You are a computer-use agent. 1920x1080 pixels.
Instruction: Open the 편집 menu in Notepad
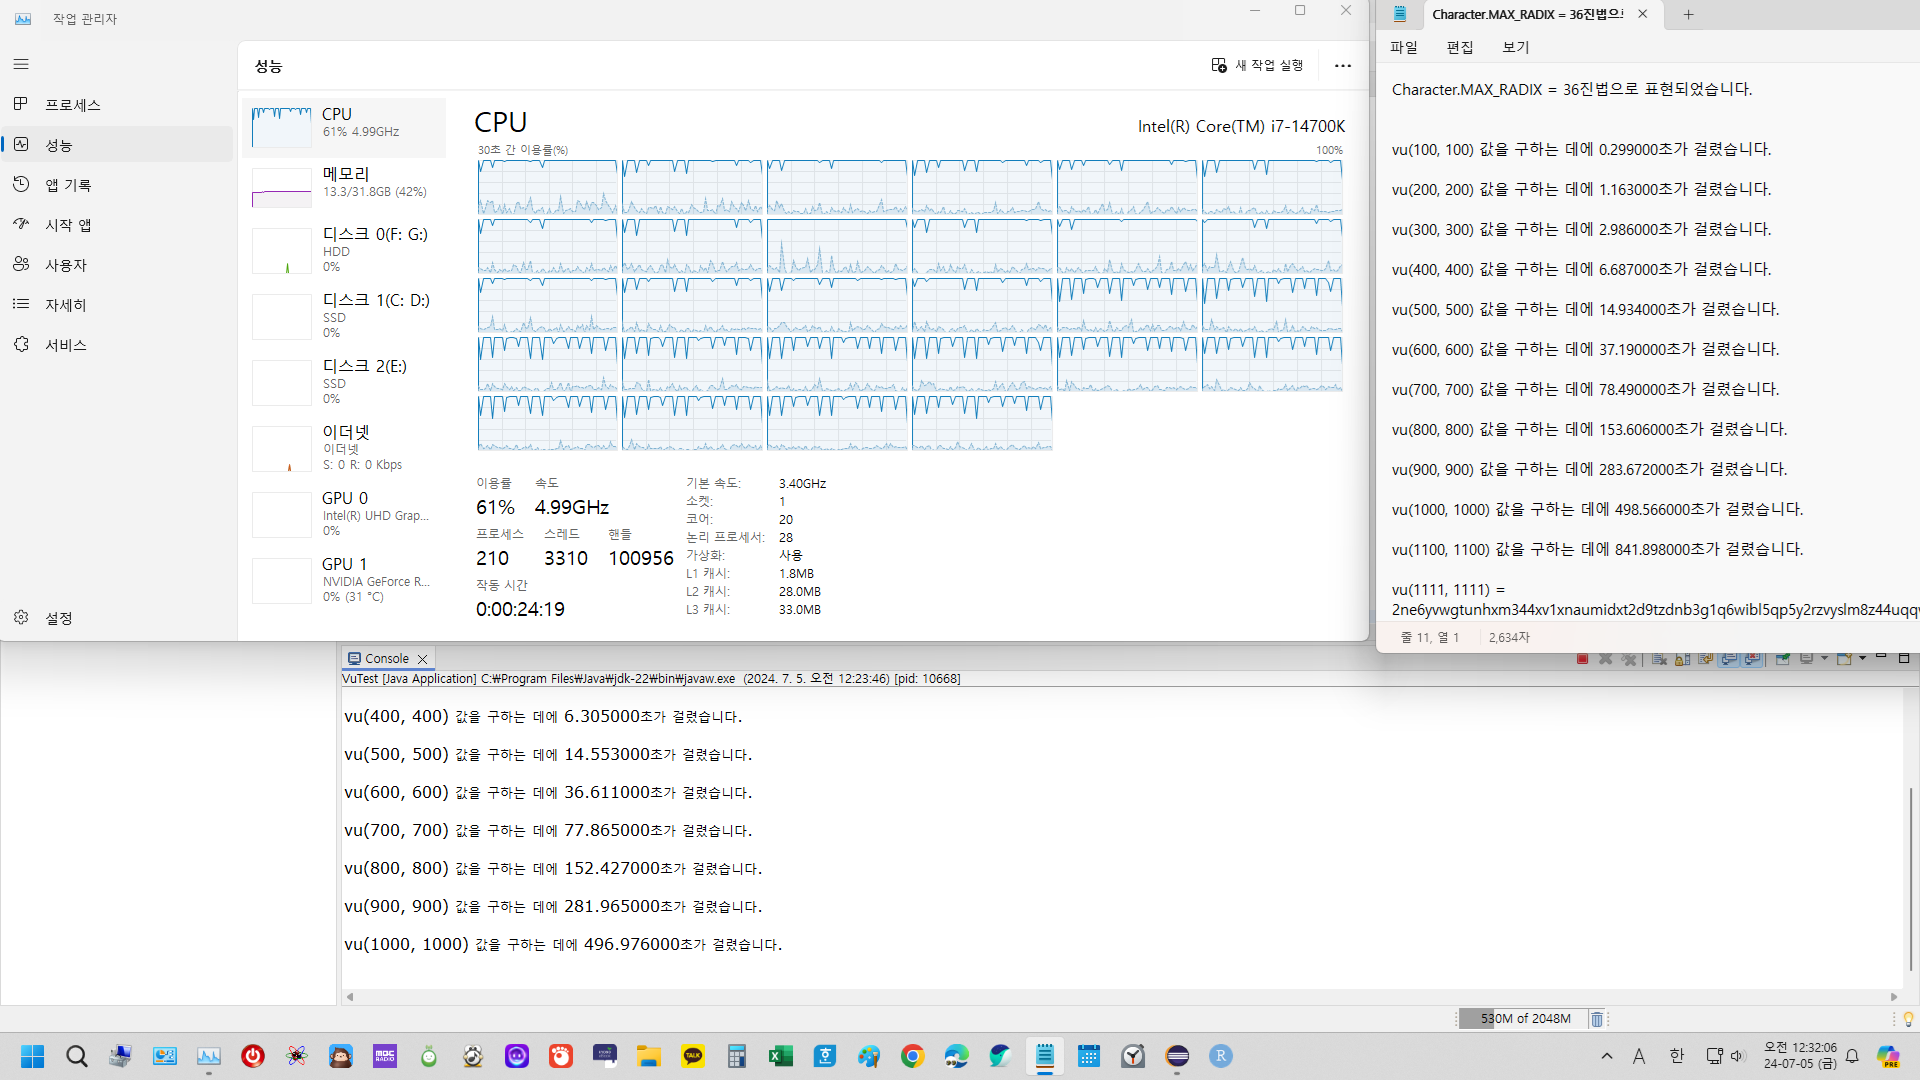[x=1459, y=47]
